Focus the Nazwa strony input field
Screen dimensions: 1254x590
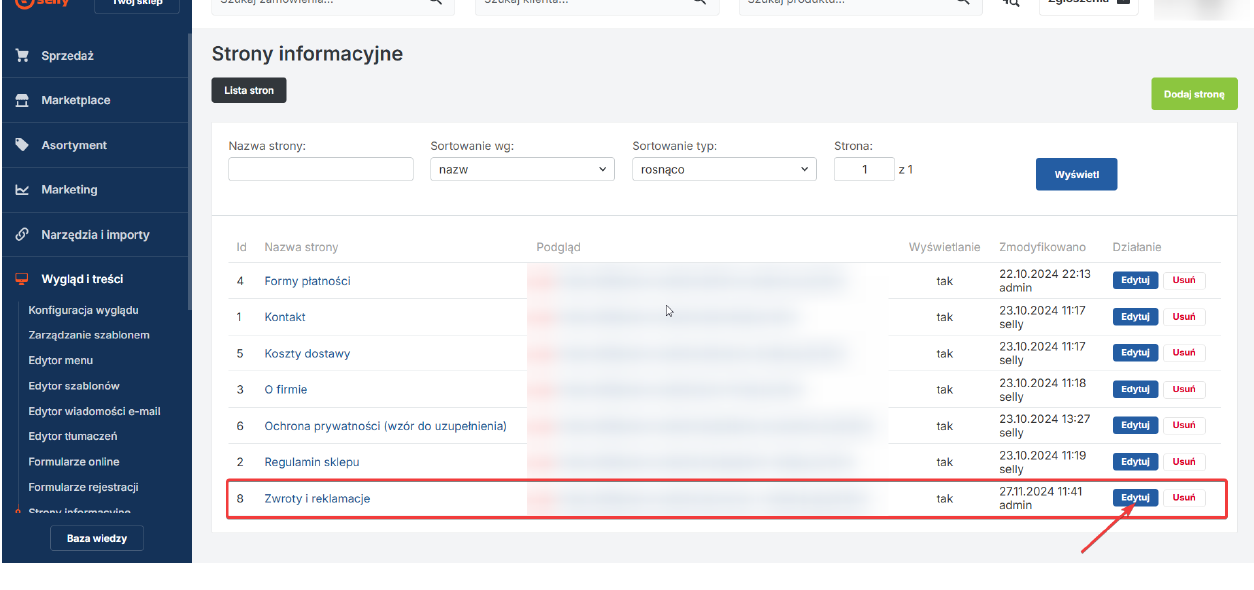[321, 169]
